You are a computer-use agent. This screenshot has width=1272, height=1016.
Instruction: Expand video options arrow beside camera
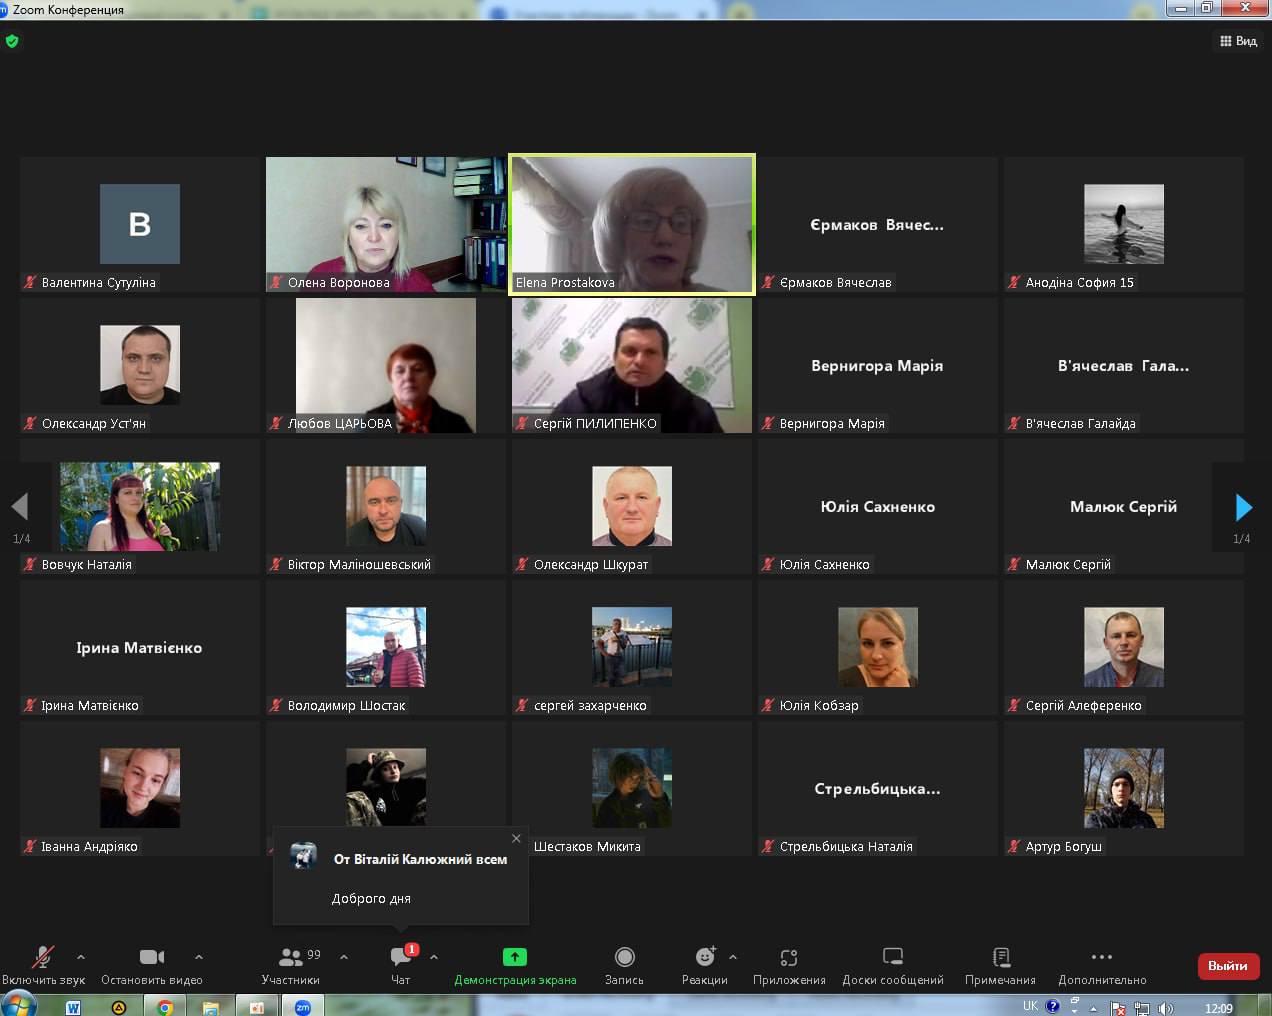199,957
